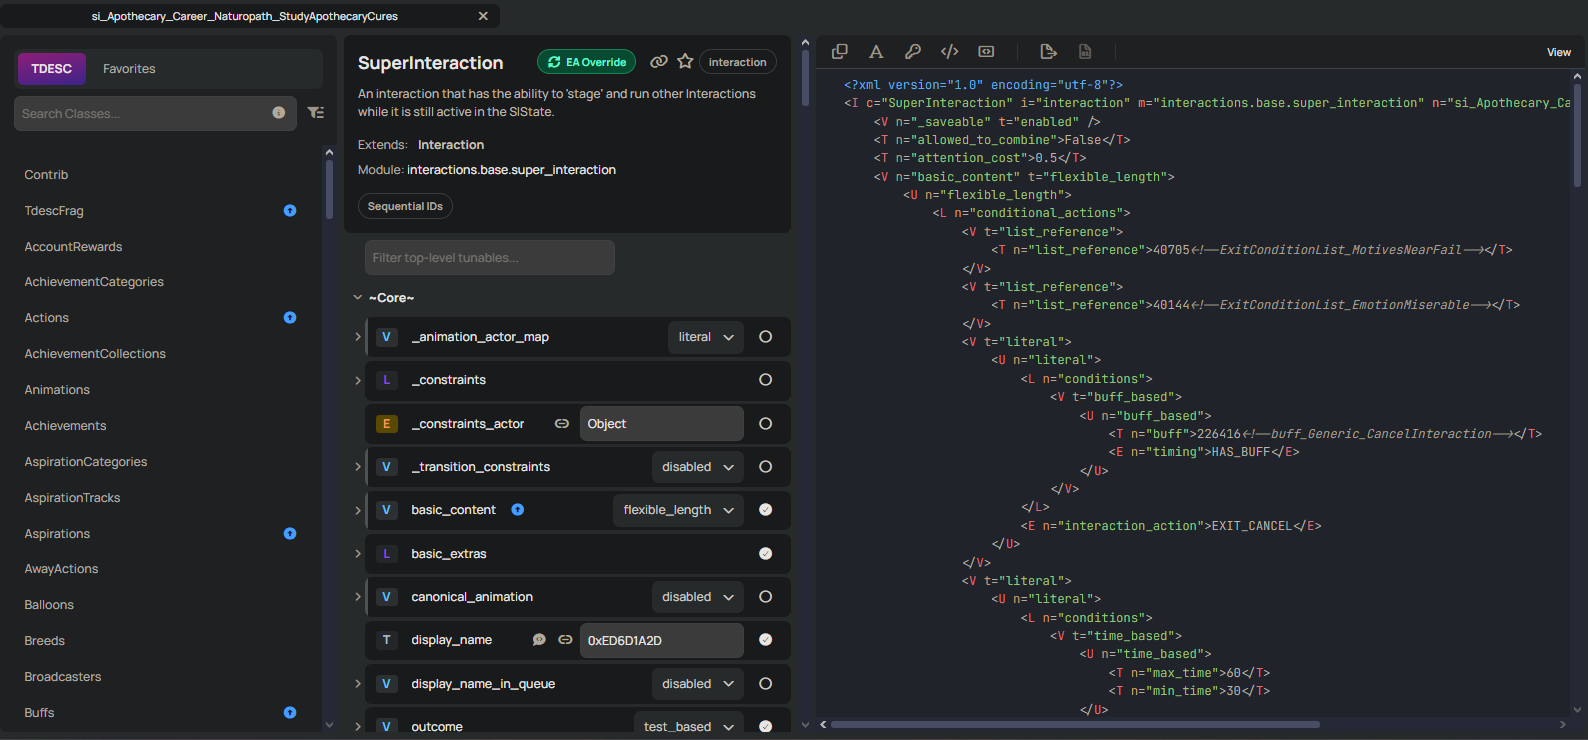The width and height of the screenshot is (1588, 740).
Task: Click the EA Override button
Action: 586,62
